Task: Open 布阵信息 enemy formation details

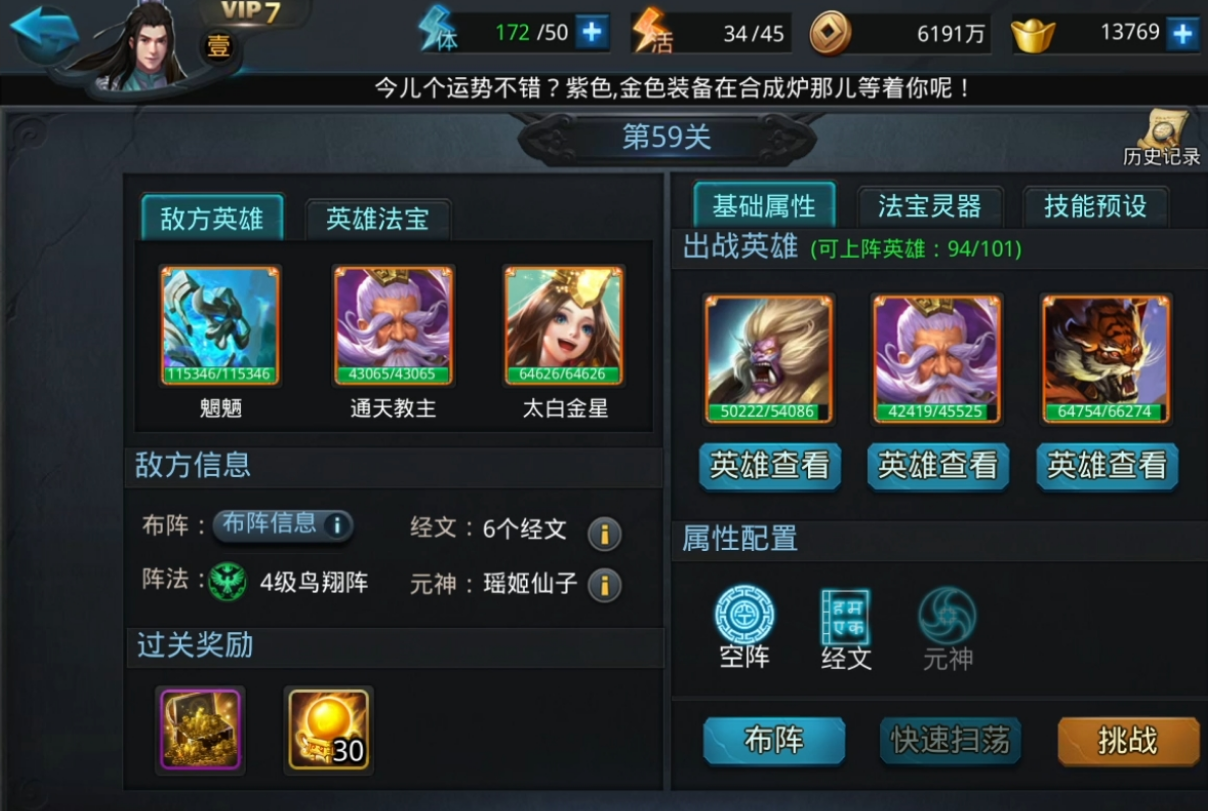Action: (x=283, y=525)
